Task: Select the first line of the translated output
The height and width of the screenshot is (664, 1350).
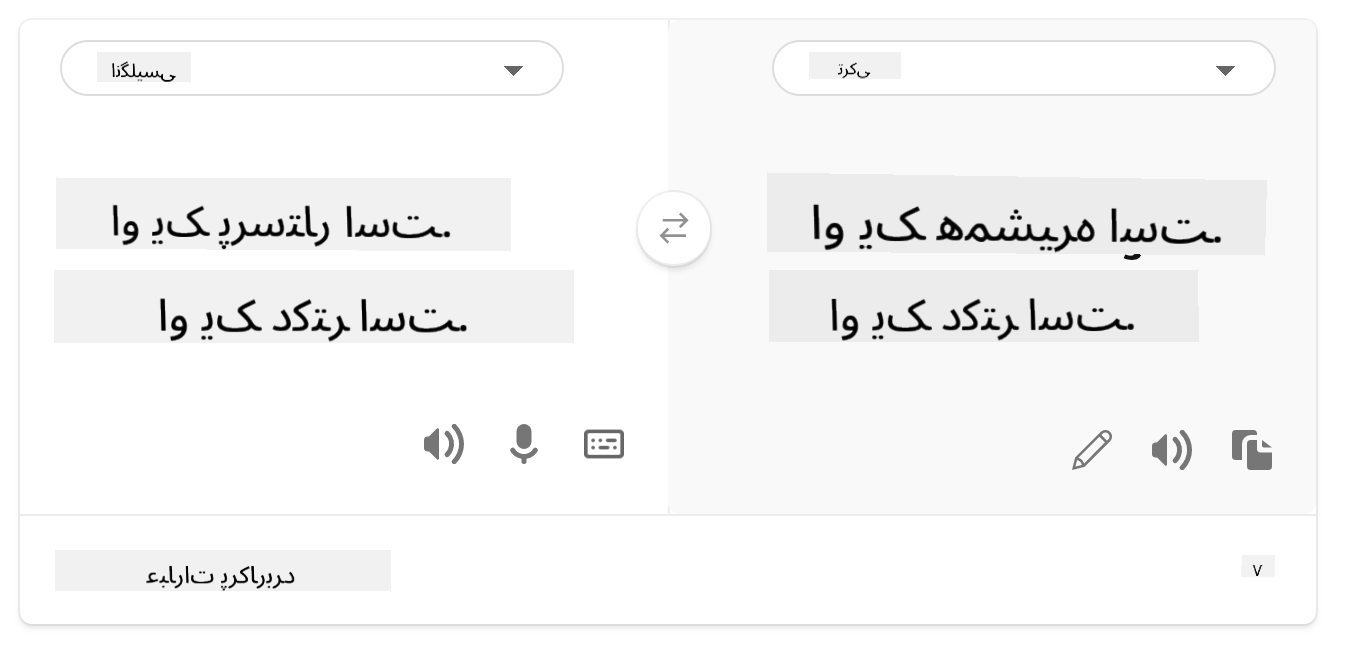Action: point(1016,228)
